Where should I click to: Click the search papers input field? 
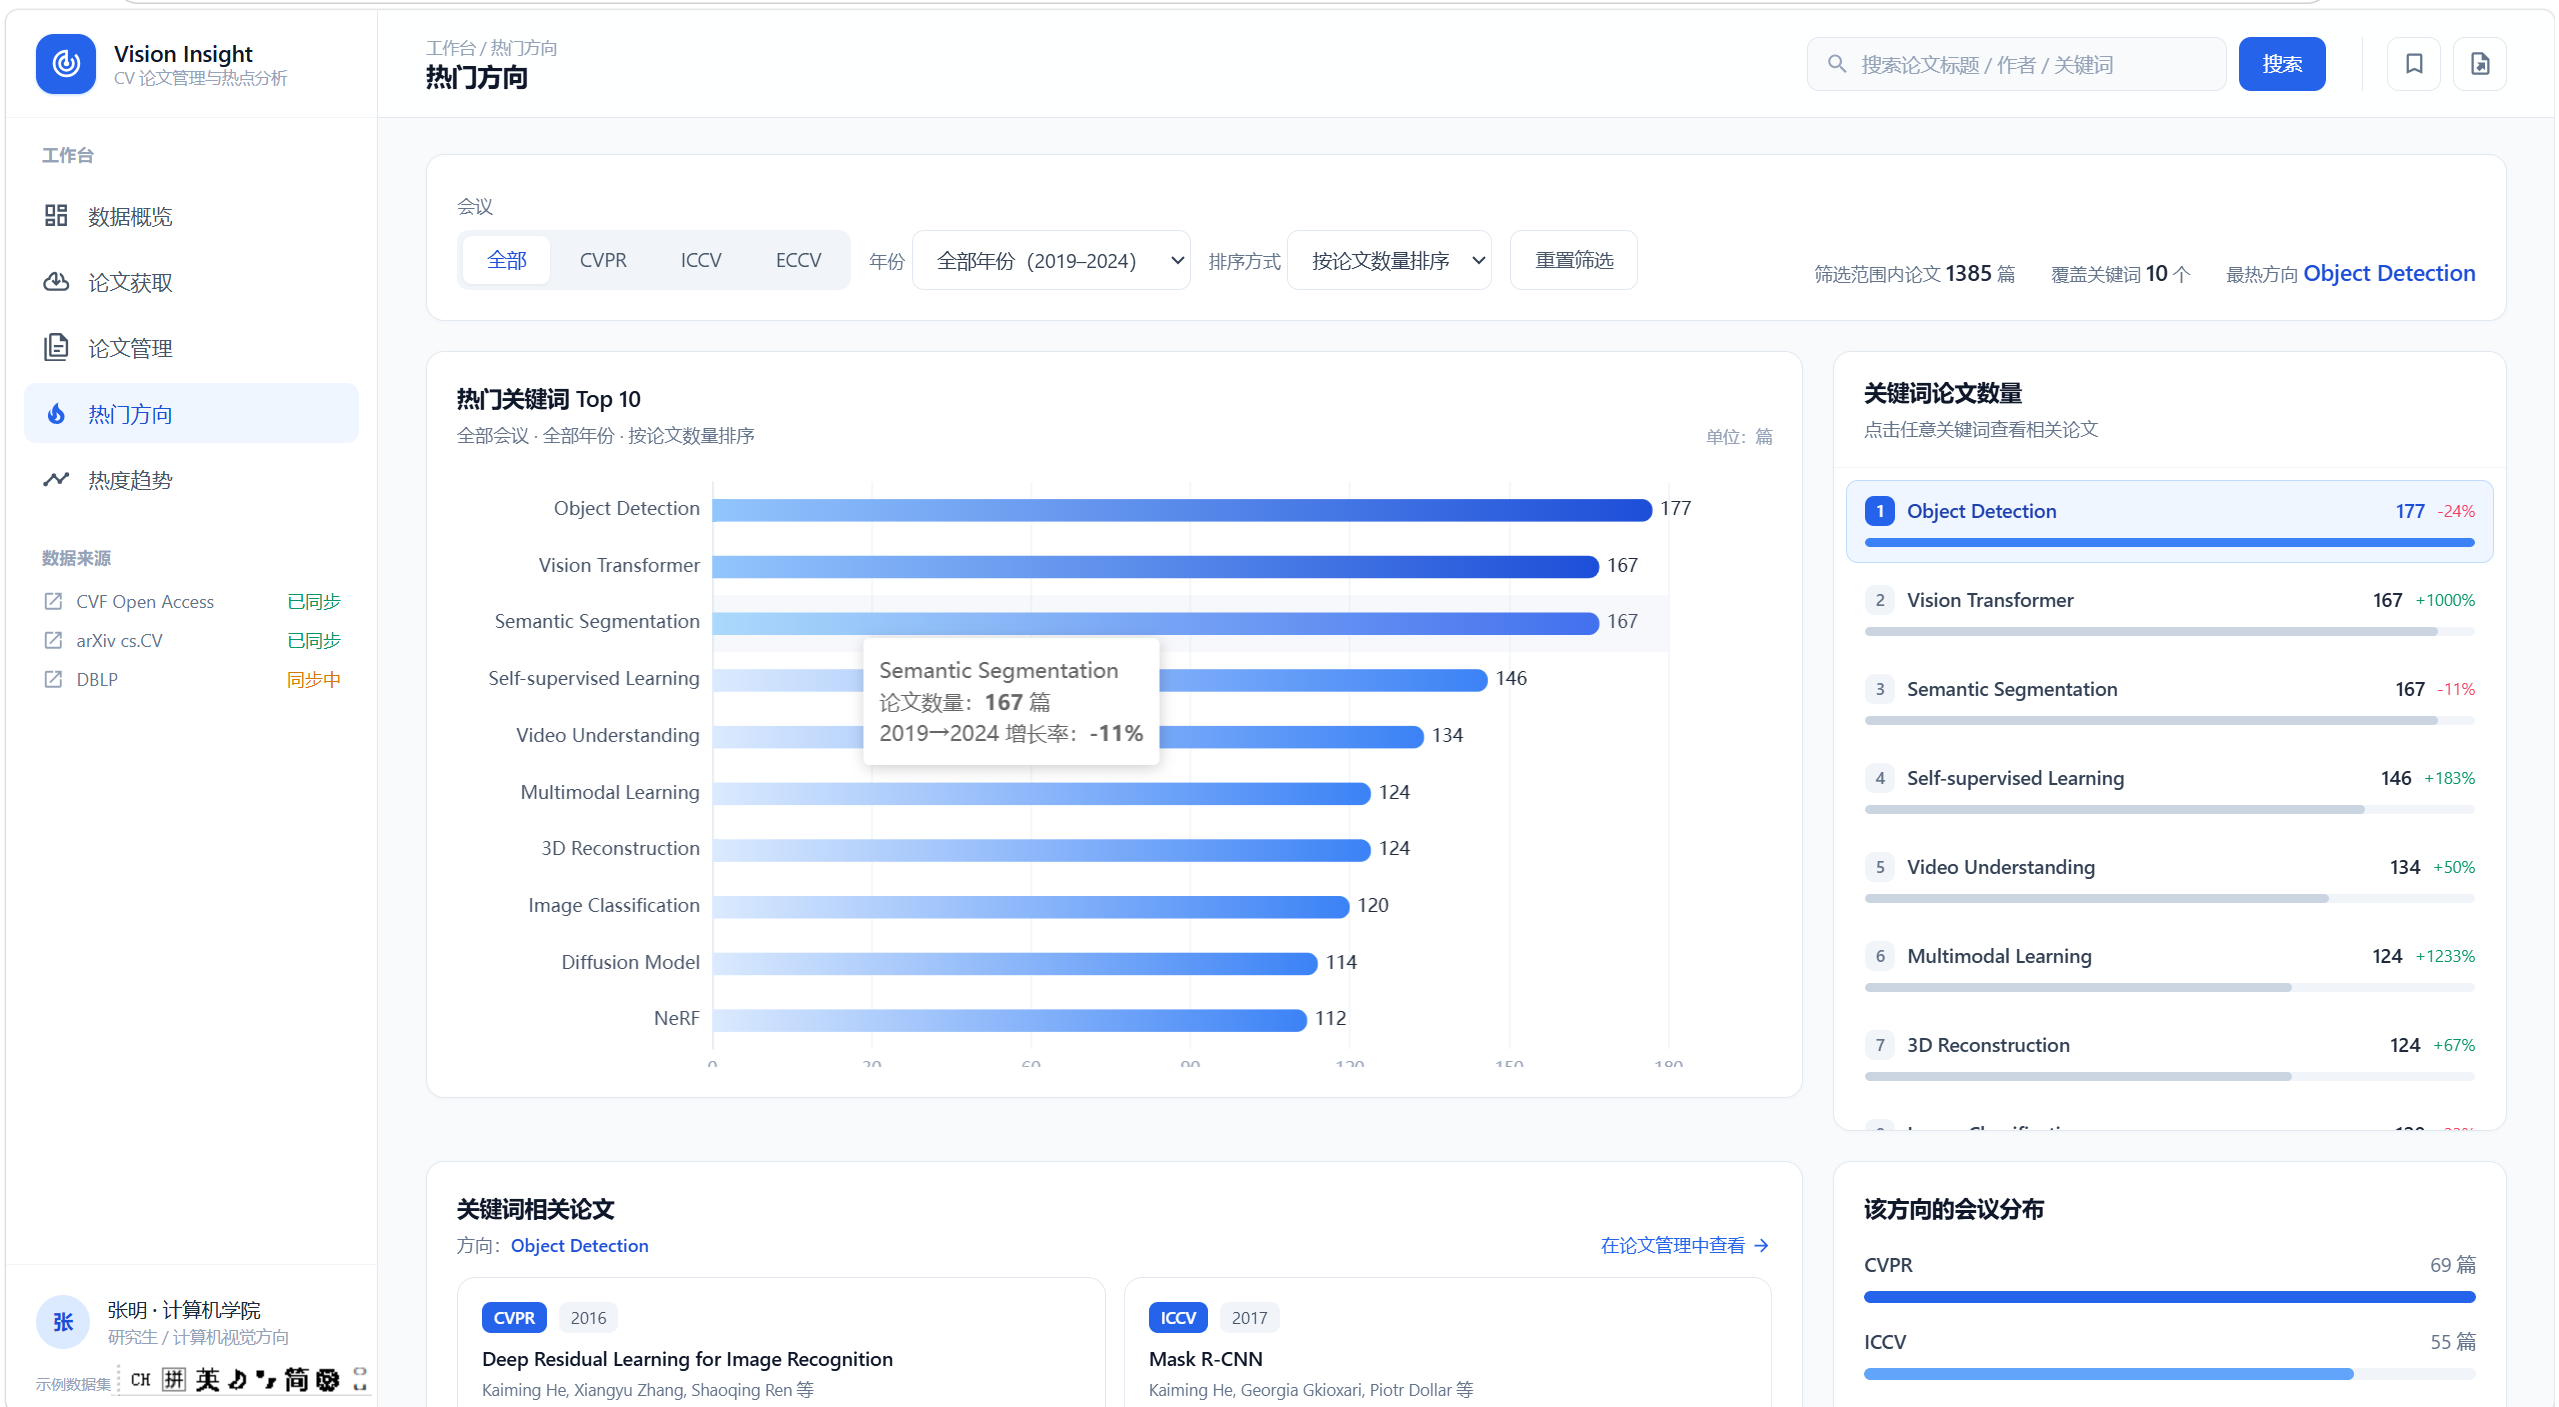(2017, 64)
